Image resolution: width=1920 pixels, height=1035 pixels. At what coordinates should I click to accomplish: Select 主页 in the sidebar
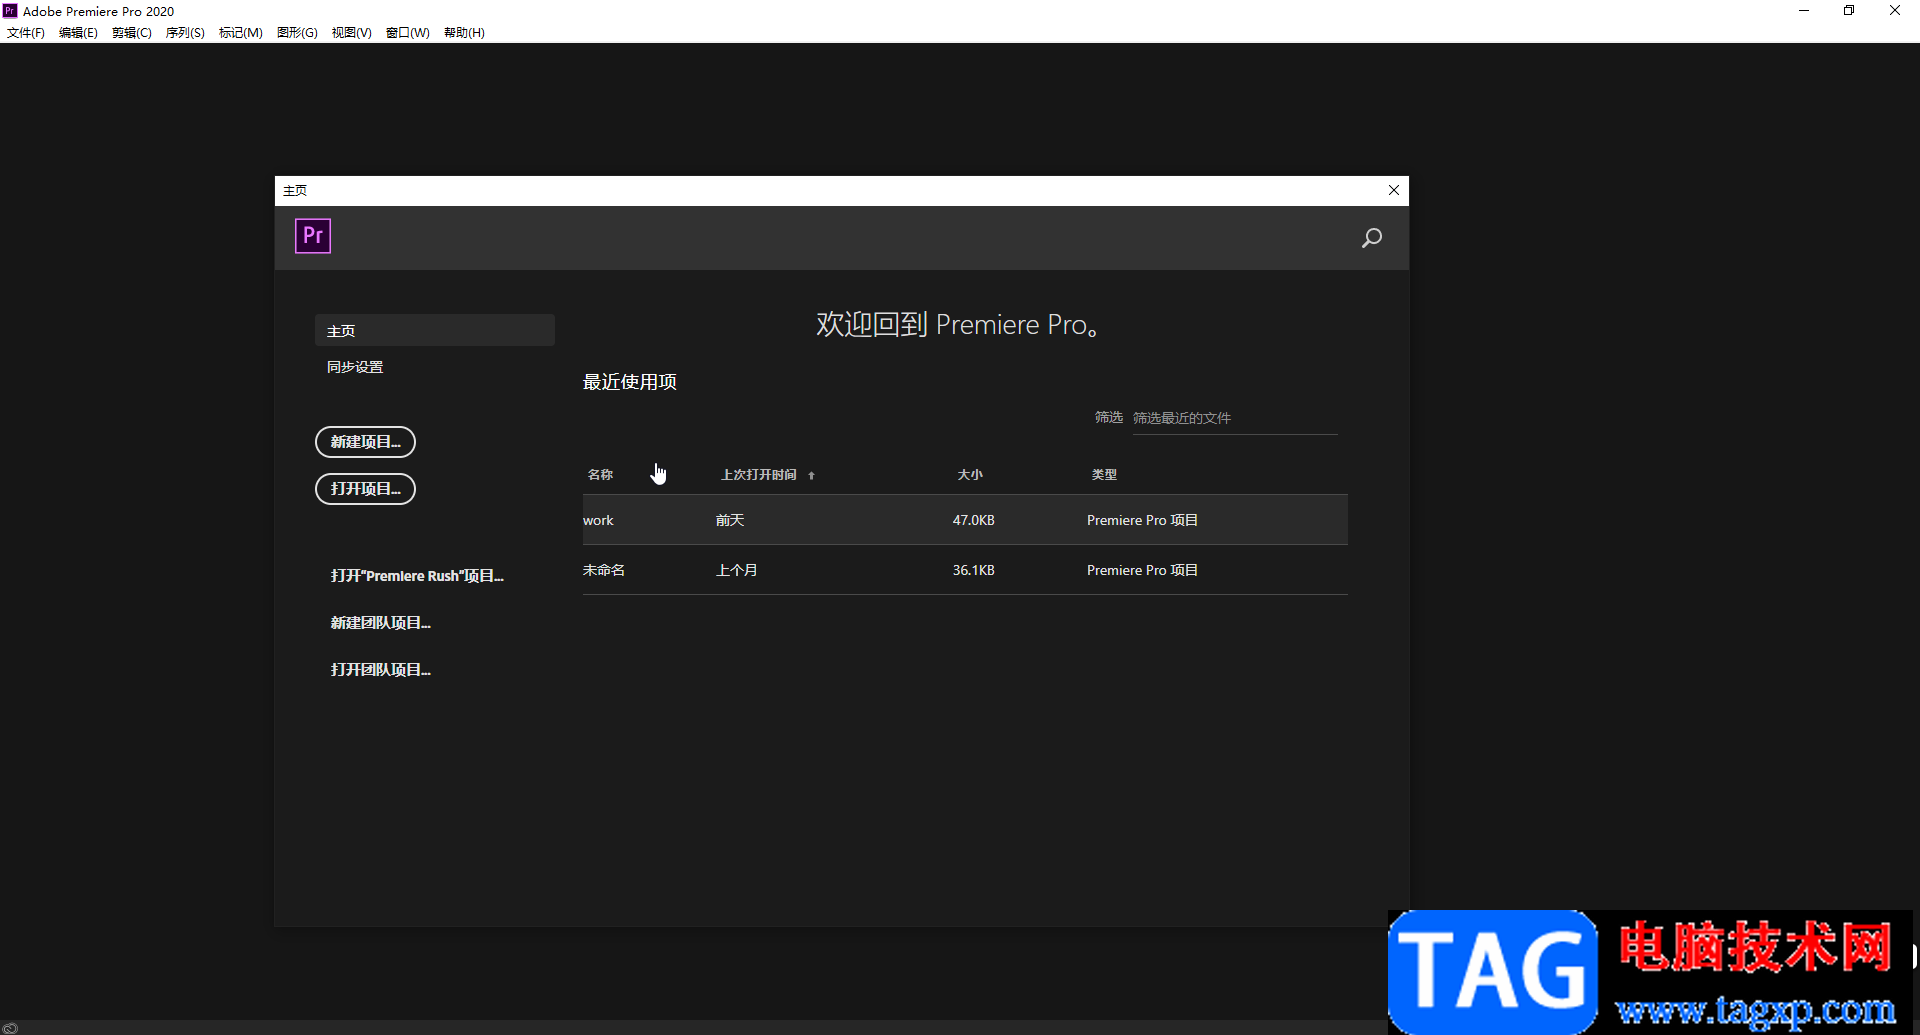[x=435, y=330]
